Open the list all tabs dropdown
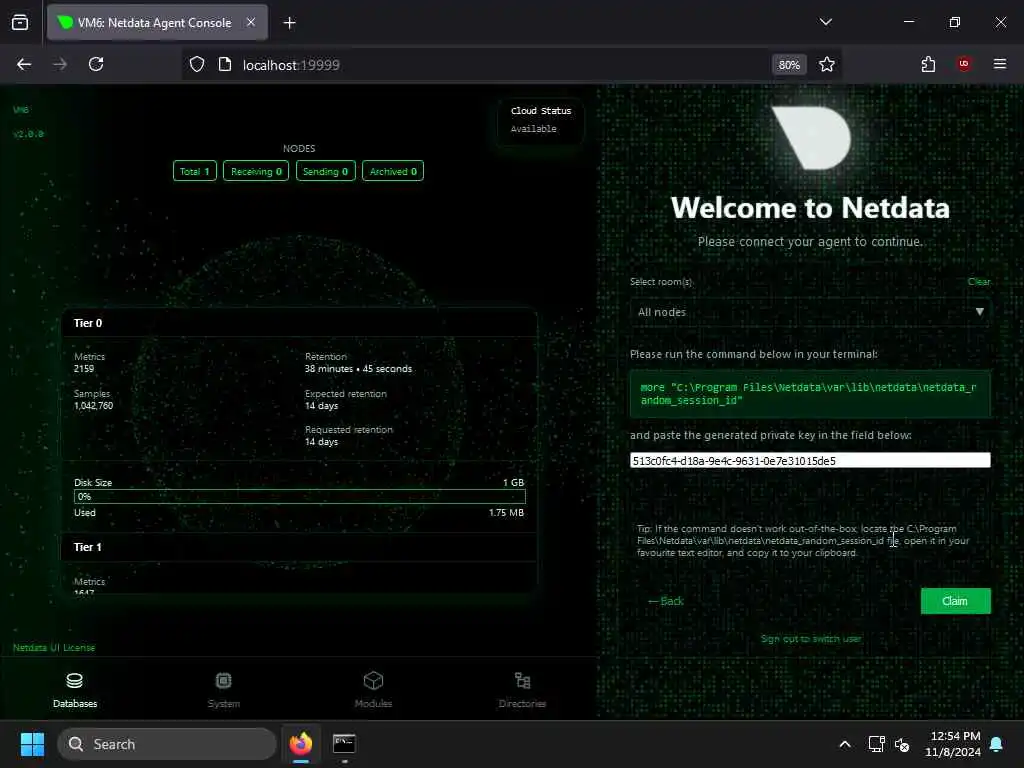This screenshot has width=1024, height=768. click(x=826, y=22)
